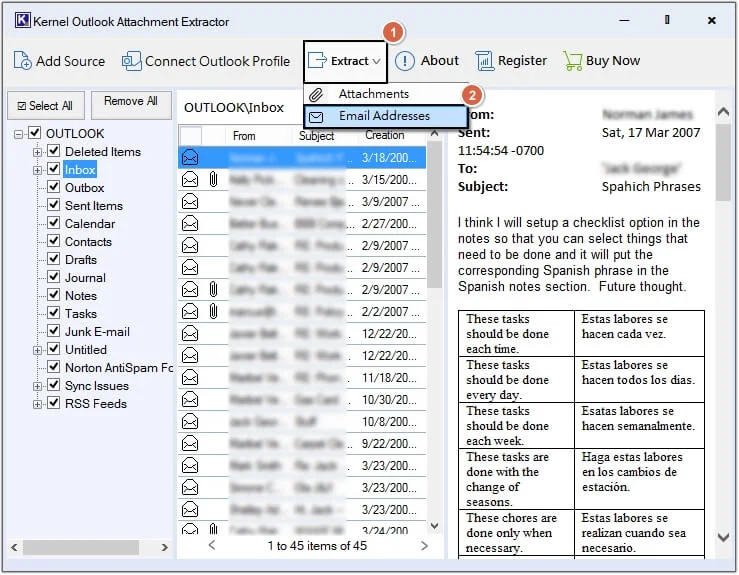739x575 pixels.
Task: Go to previous page of email items
Action: coord(212,545)
